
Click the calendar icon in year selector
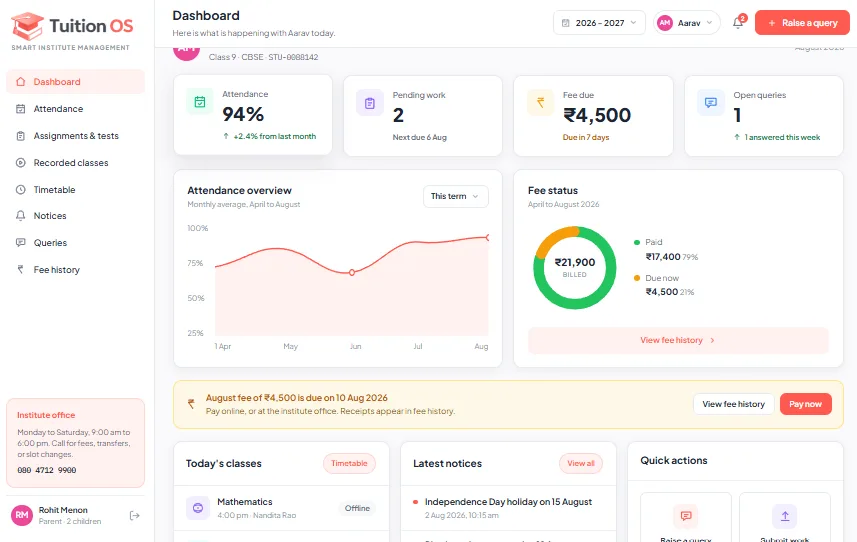(x=566, y=23)
